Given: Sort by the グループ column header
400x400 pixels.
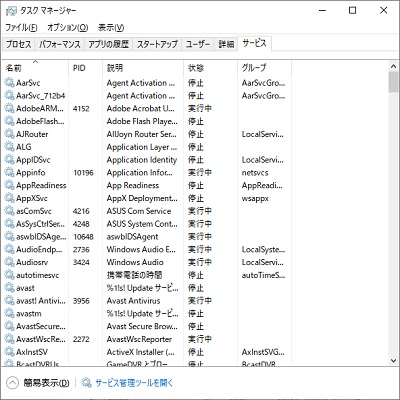Looking at the screenshot, I should pos(265,68).
